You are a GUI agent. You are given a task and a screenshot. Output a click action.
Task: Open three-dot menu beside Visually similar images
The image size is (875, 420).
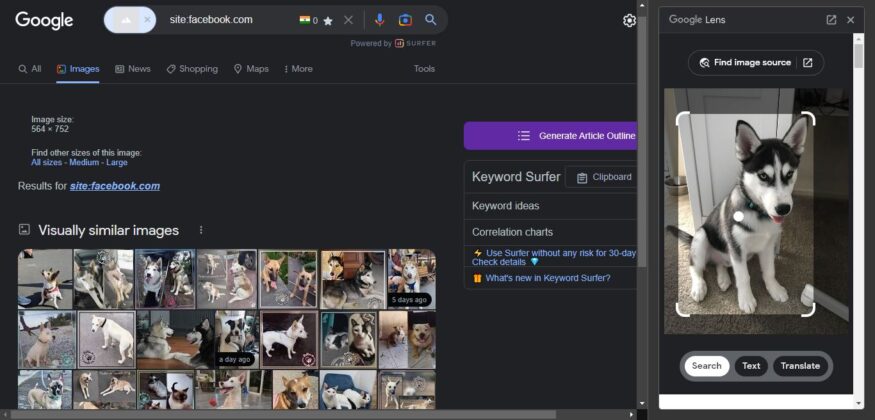tap(201, 230)
